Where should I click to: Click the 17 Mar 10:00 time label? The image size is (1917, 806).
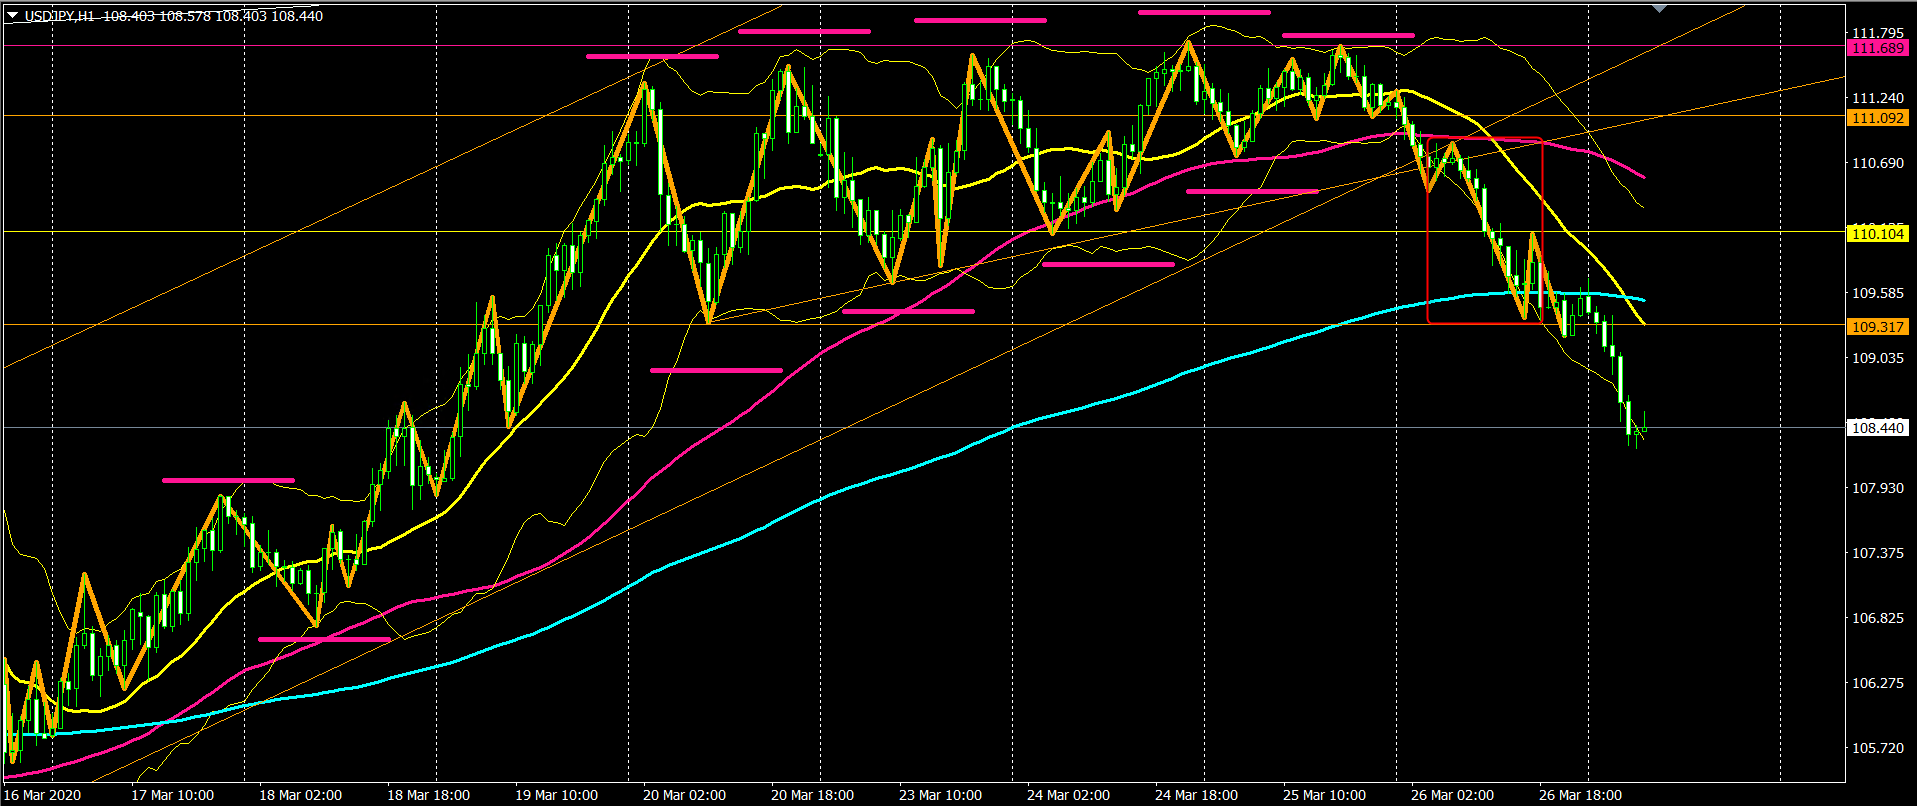click(173, 795)
